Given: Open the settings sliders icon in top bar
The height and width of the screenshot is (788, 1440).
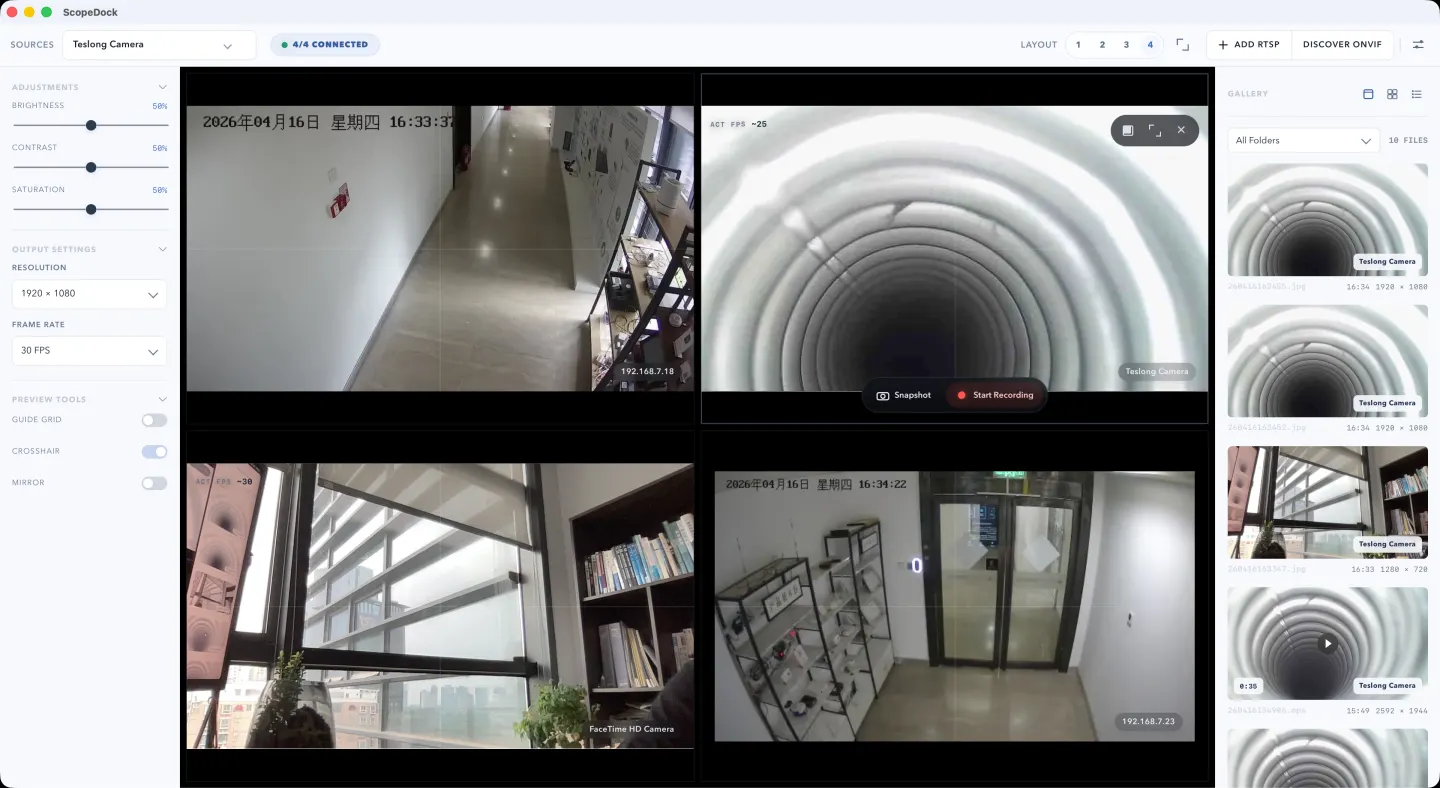Looking at the screenshot, I should [1418, 45].
